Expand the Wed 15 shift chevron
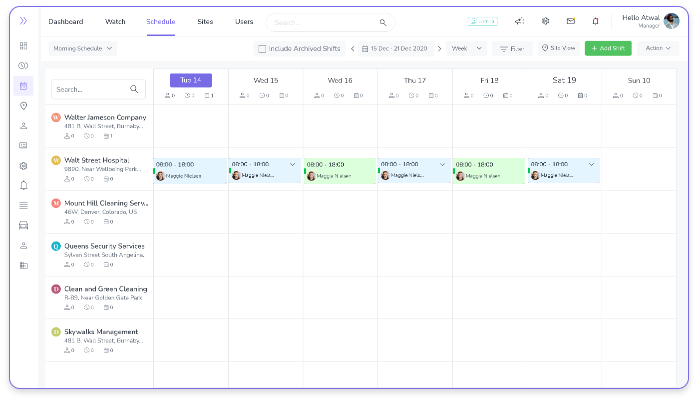 [x=293, y=164]
